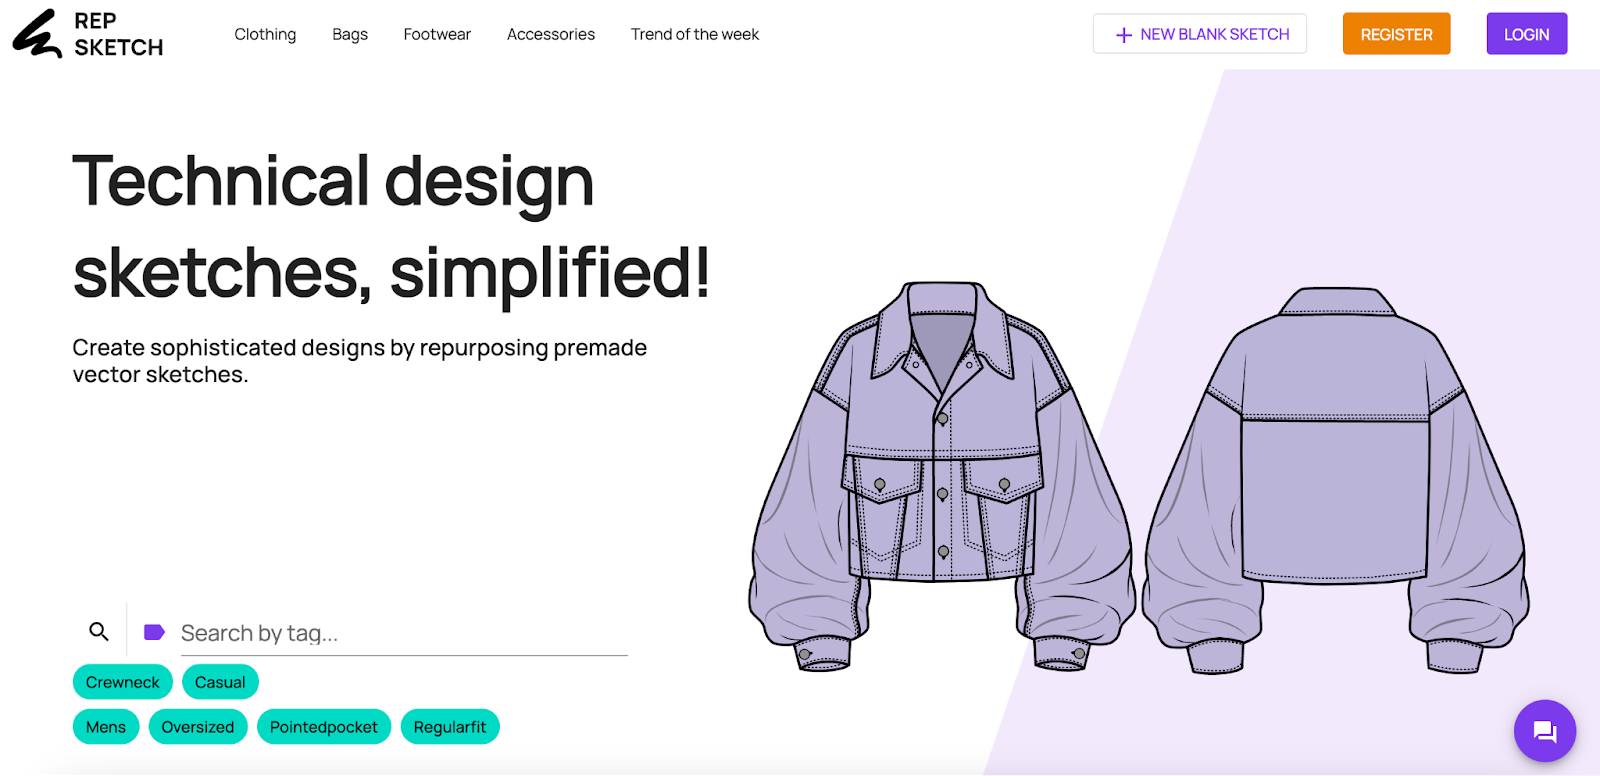Click the plus icon on New Blank Sketch
The height and width of the screenshot is (776, 1600).
(1123, 35)
